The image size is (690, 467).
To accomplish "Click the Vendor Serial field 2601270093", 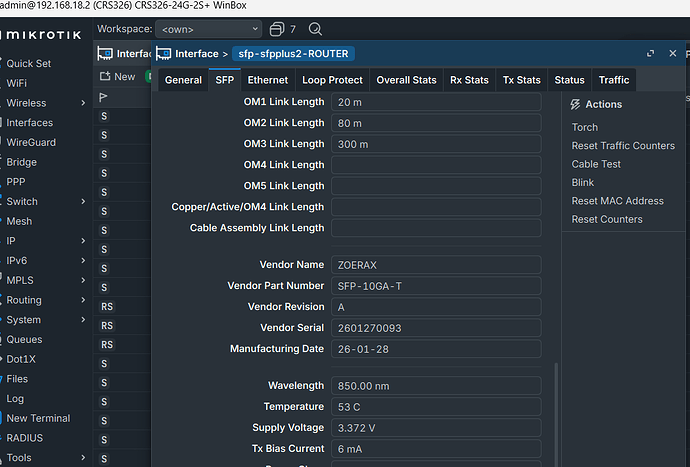I will (x=436, y=328).
